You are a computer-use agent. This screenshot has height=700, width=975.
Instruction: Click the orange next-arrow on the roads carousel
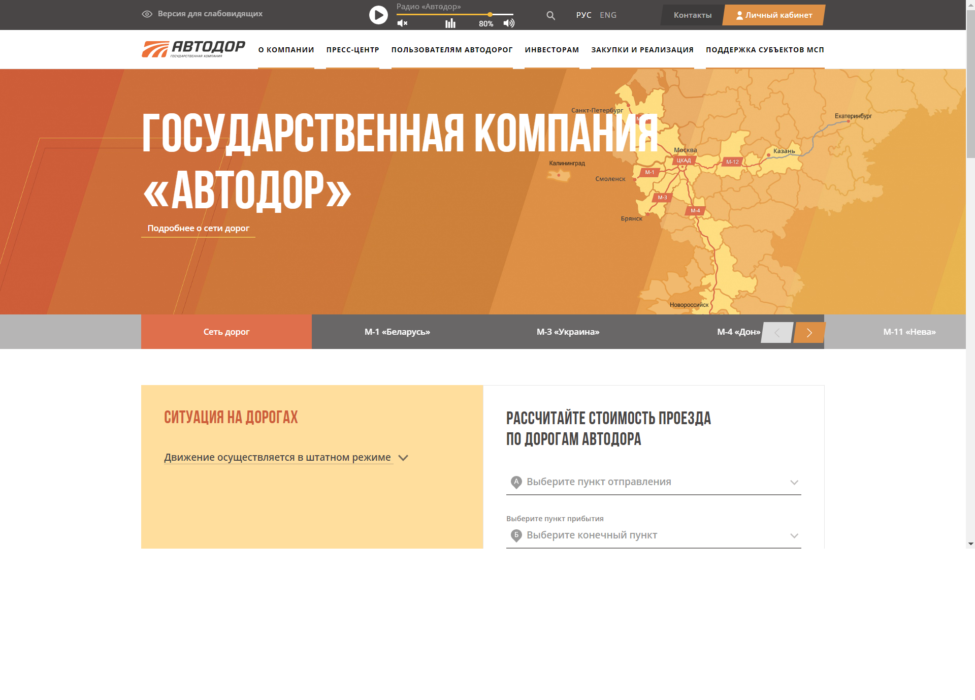pyautogui.click(x=808, y=332)
